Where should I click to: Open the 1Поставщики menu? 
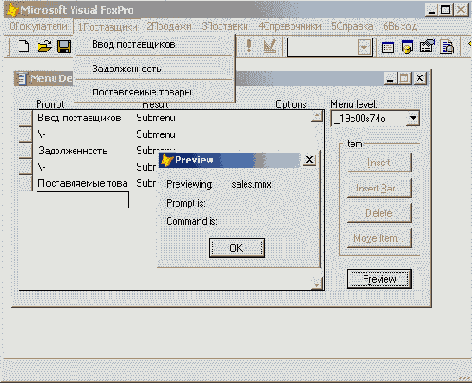107,27
